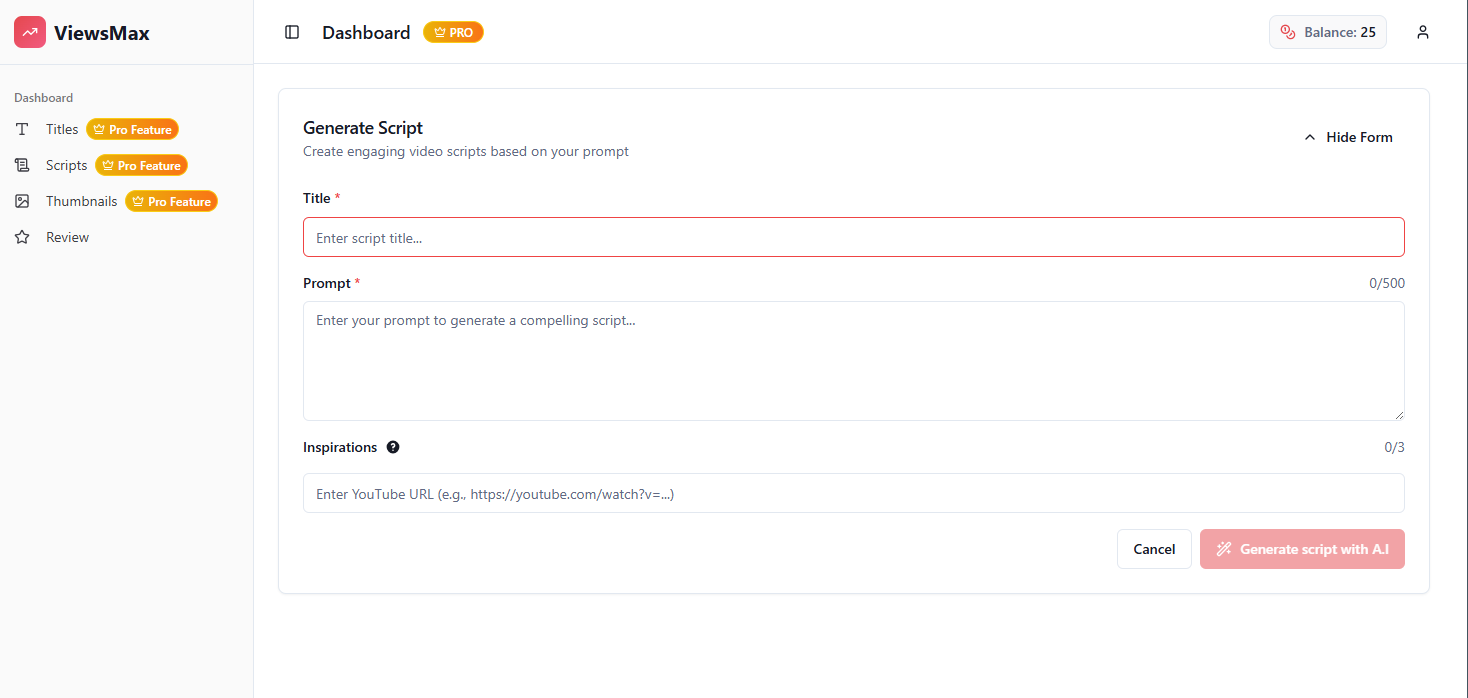Click the Balance: 25 button
This screenshot has width=1468, height=698.
tap(1328, 32)
